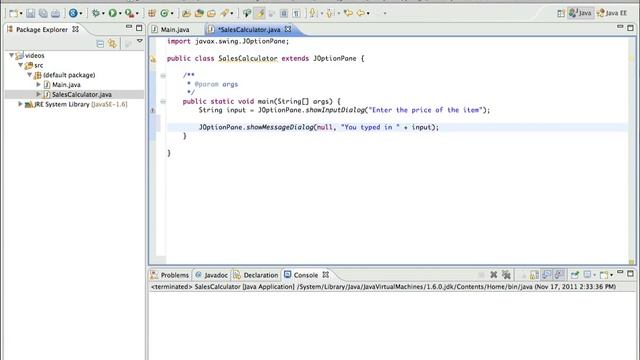This screenshot has height=360, width=640.
Task: Toggle Show Console on Standard Error
Action: coord(559,275)
